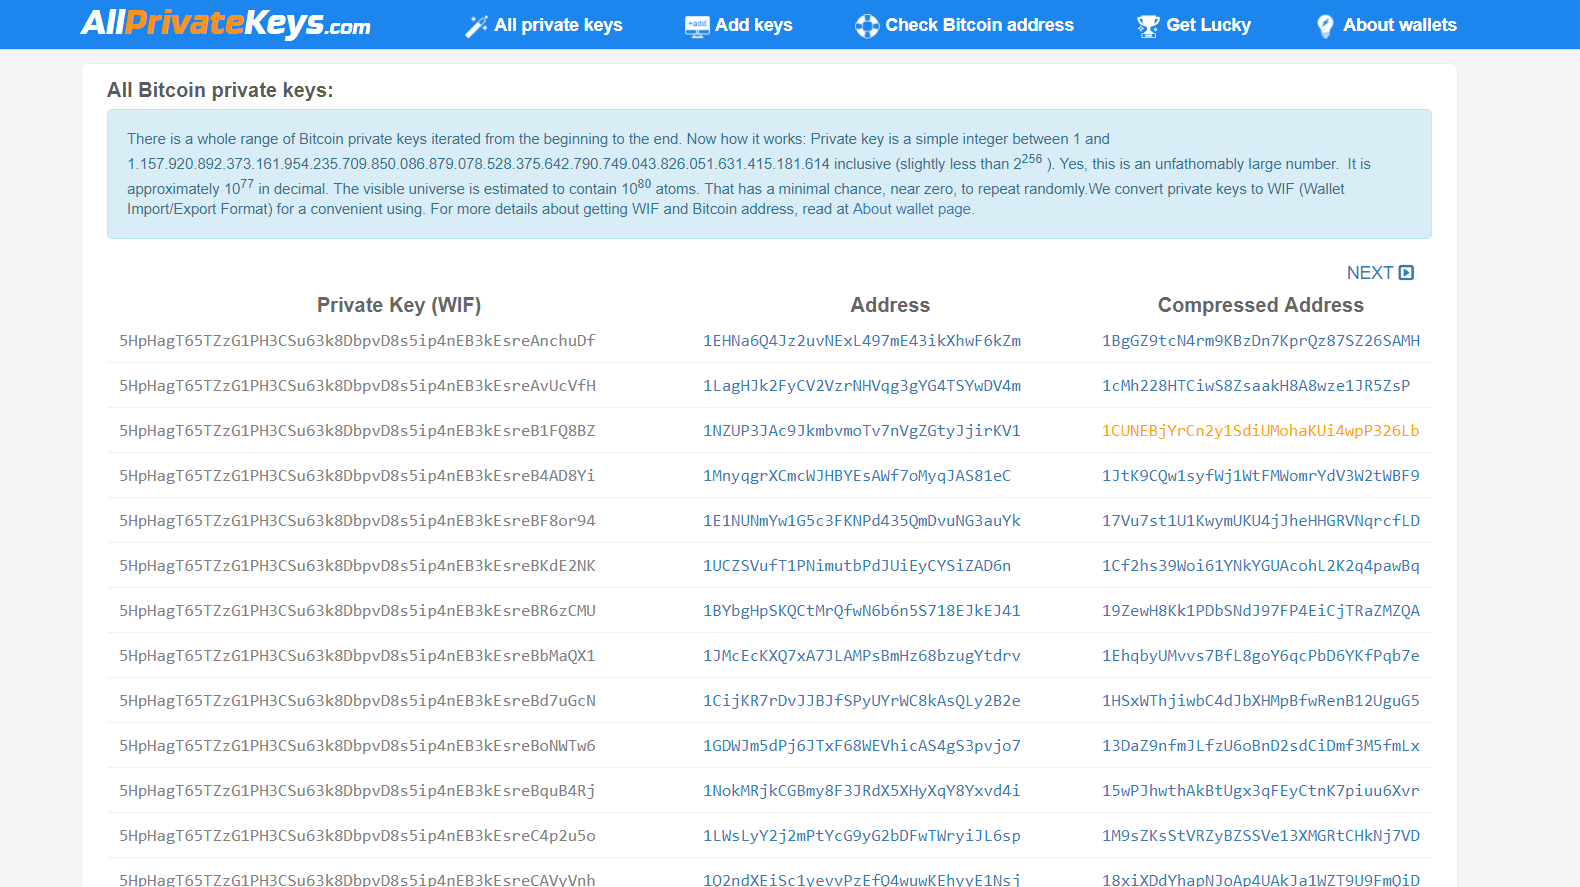Click the AllPrivateKeys.com logo
This screenshot has width=1580, height=887.
(x=226, y=24)
